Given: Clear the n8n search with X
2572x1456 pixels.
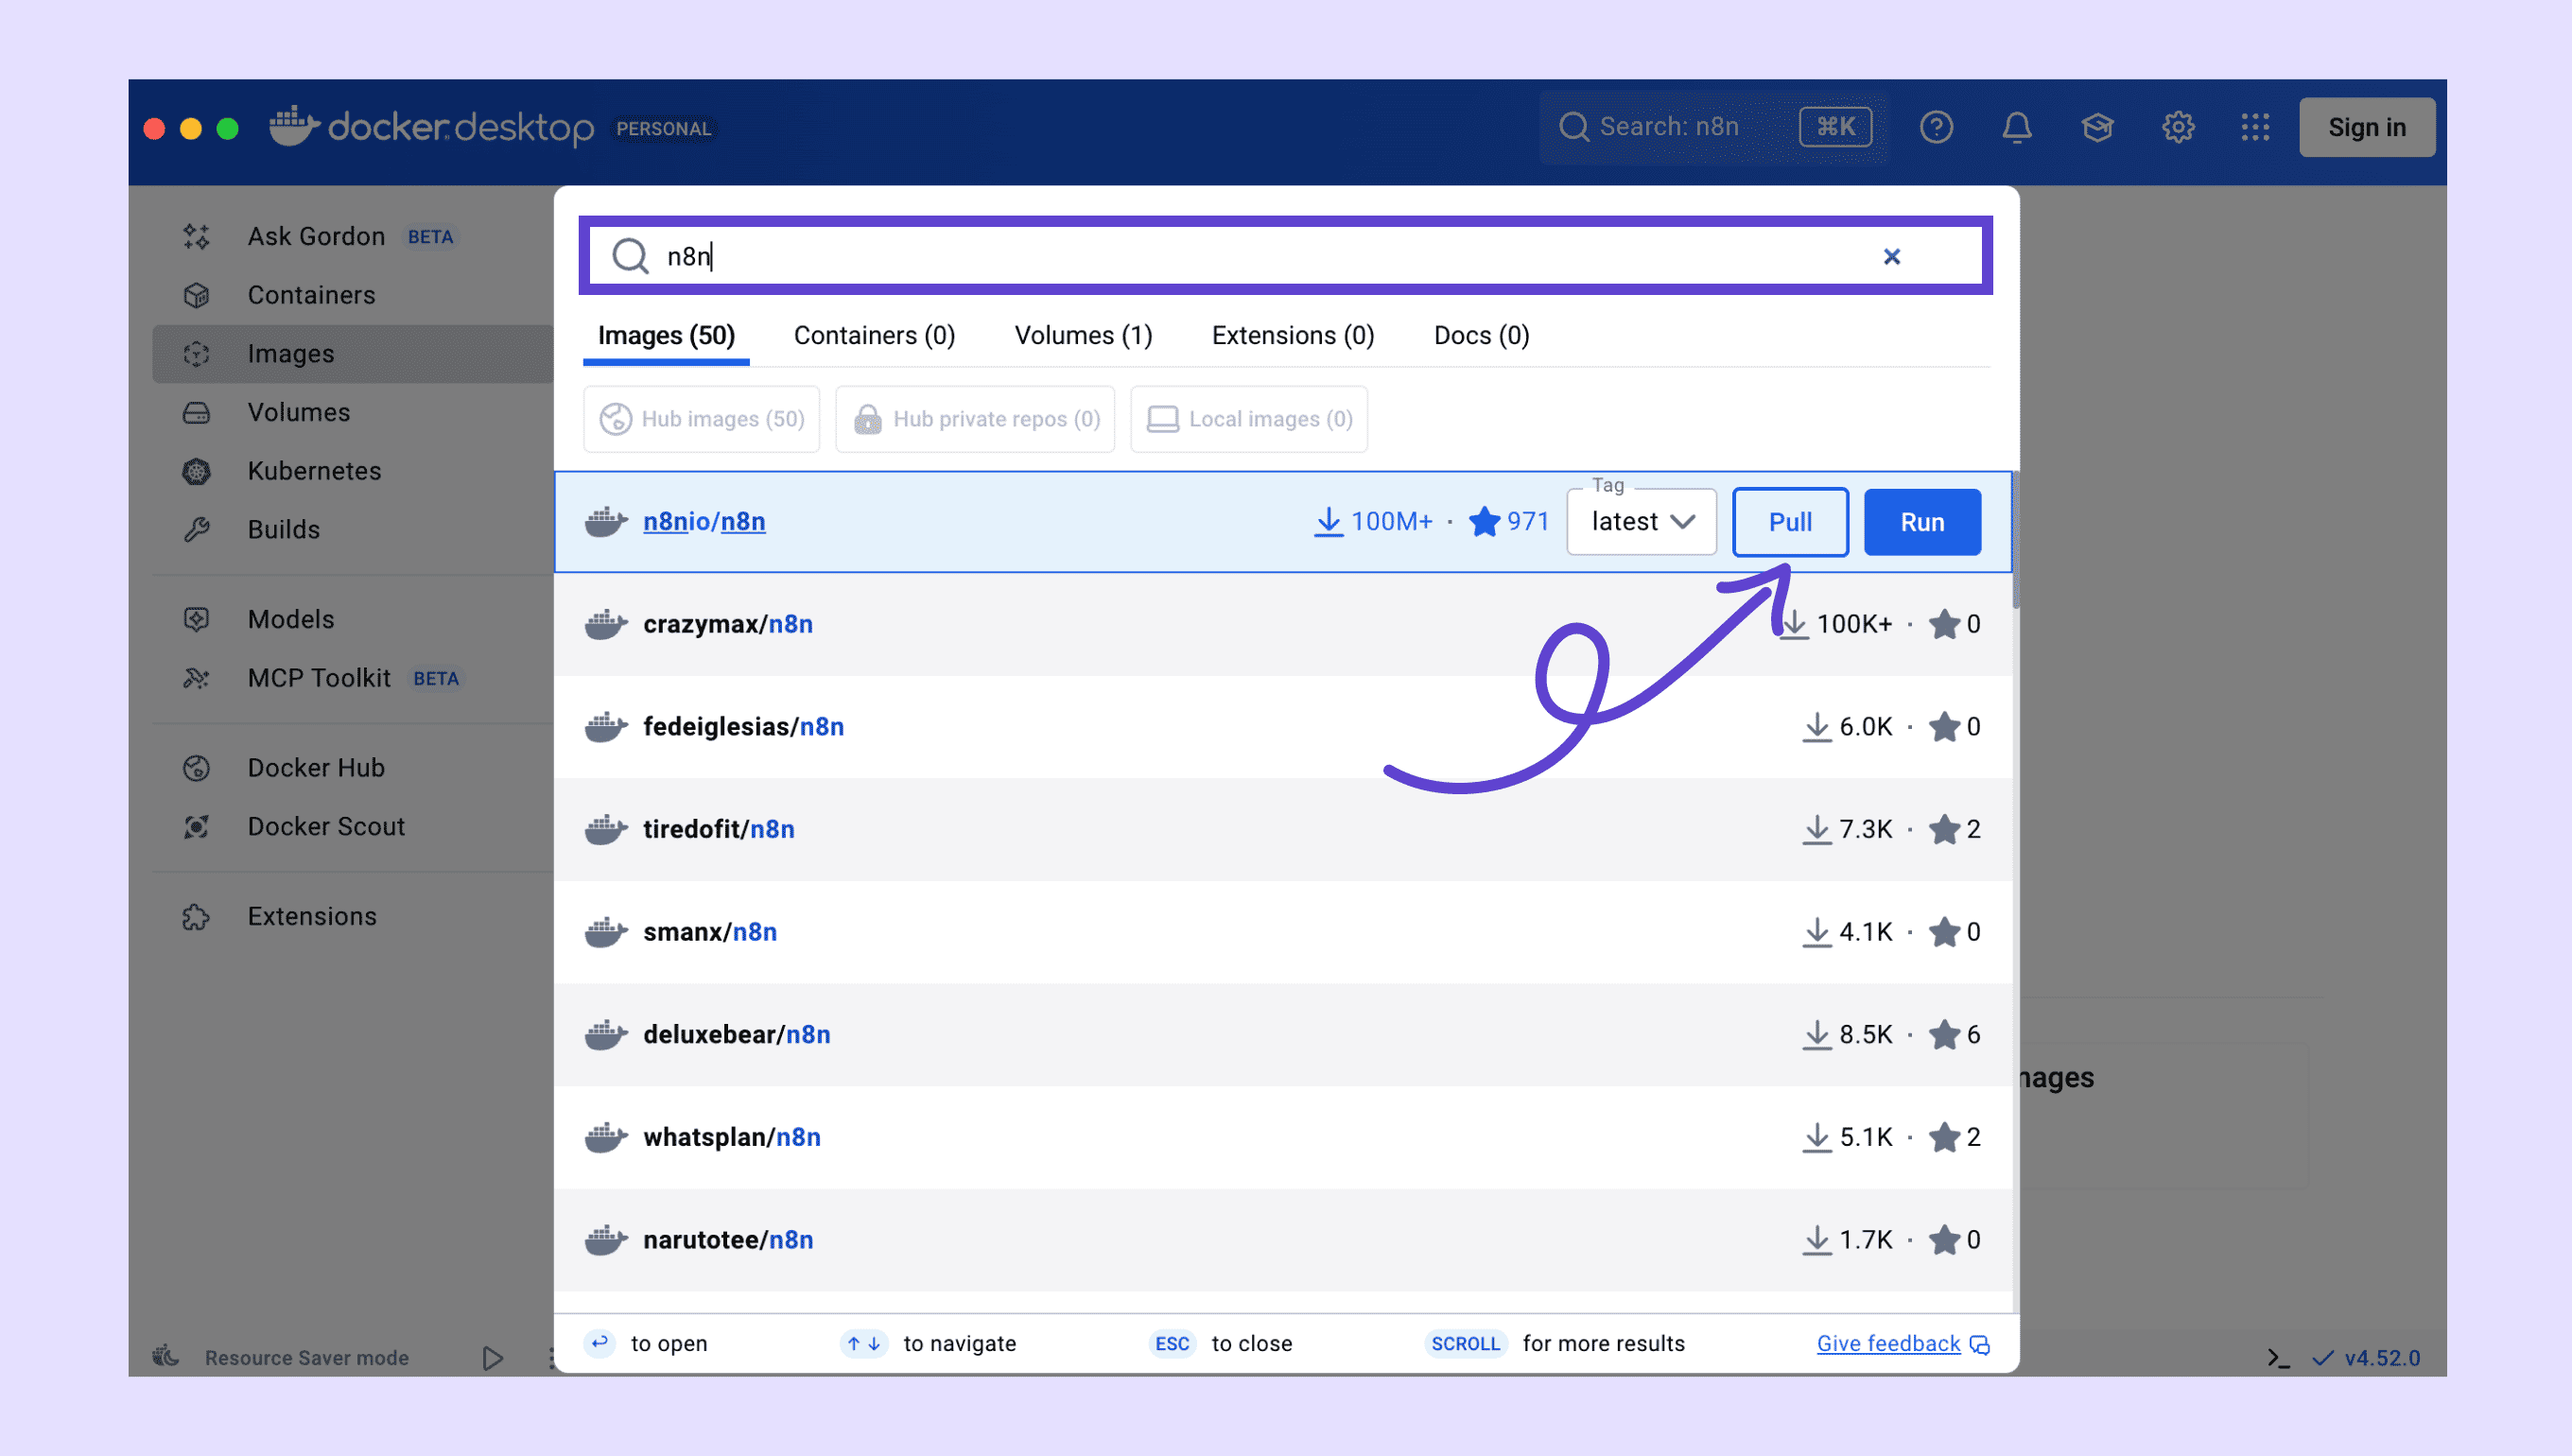Looking at the screenshot, I should pos(1891,257).
